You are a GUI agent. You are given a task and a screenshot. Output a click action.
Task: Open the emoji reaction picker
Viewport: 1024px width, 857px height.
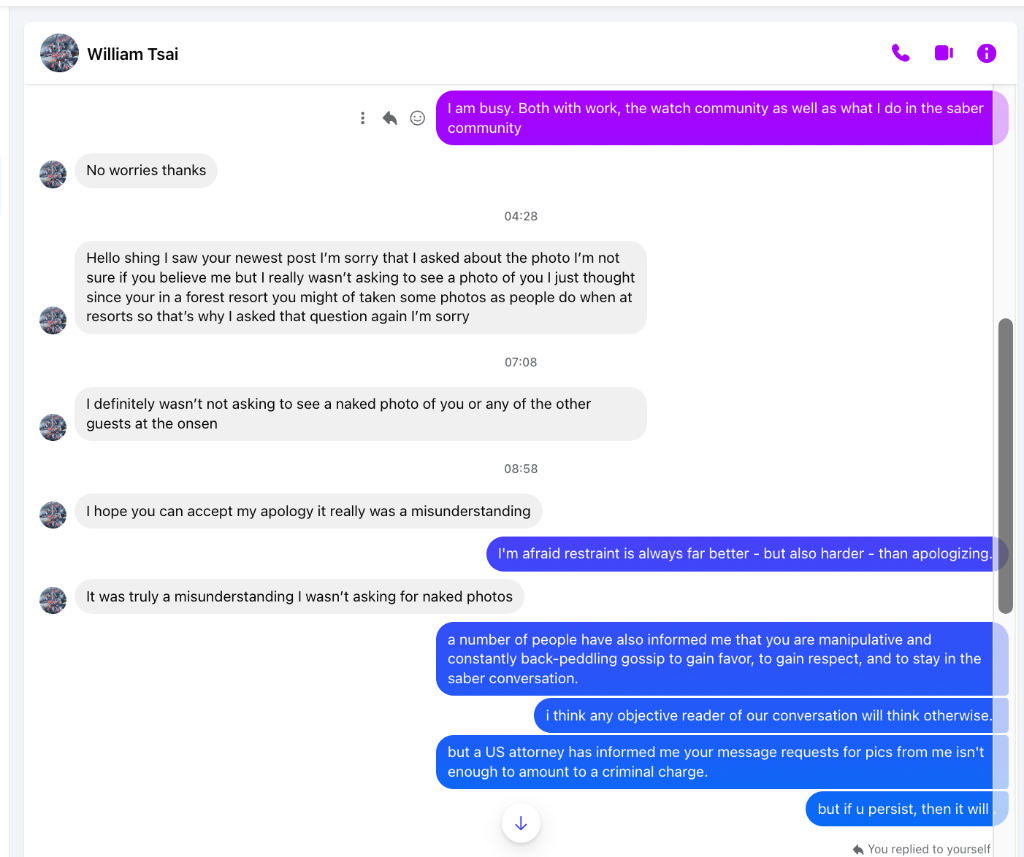click(x=417, y=118)
